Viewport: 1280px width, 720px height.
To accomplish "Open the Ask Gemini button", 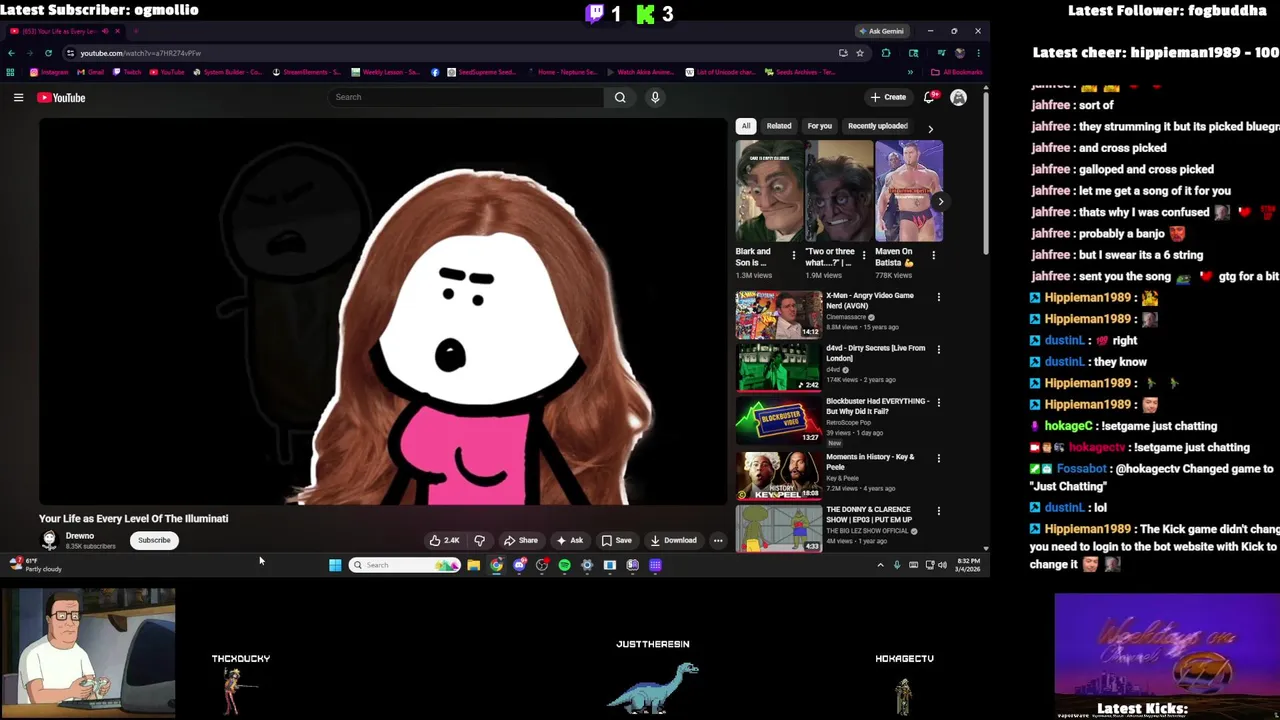I will [881, 31].
